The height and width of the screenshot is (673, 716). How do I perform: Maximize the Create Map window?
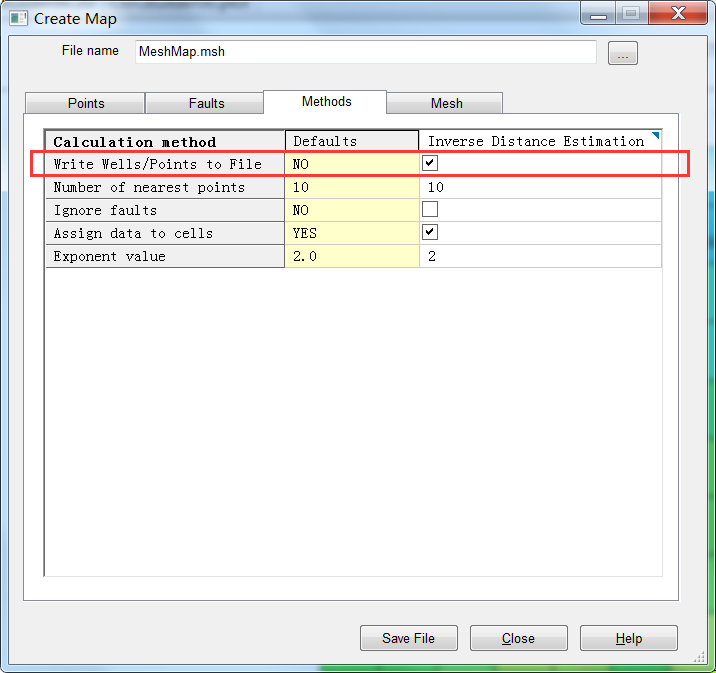pos(630,14)
